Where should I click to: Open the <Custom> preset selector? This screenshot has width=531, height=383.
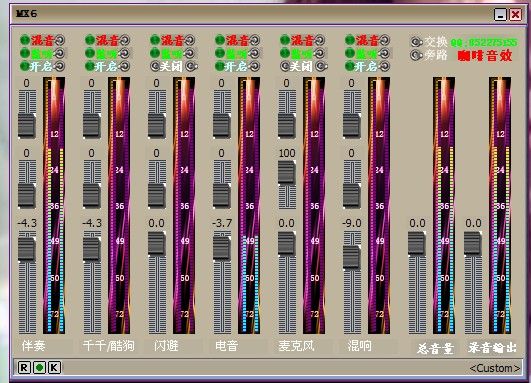(x=495, y=368)
